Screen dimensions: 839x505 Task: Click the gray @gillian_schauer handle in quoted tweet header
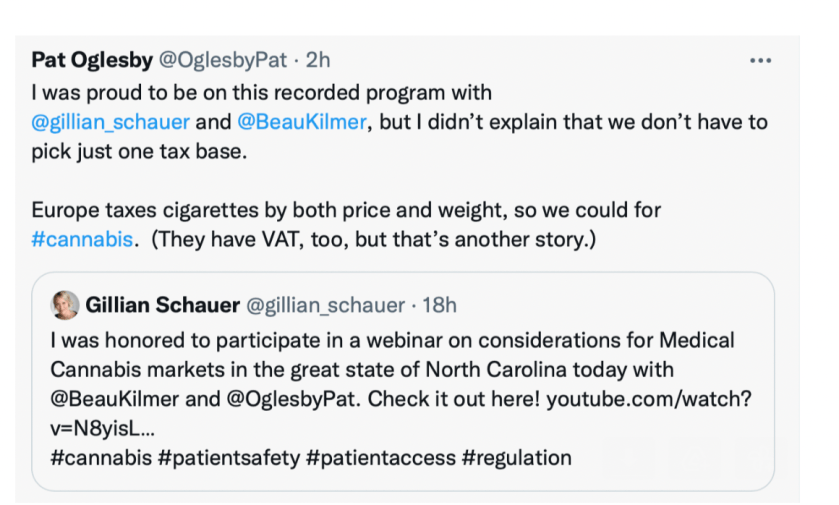[x=326, y=305]
